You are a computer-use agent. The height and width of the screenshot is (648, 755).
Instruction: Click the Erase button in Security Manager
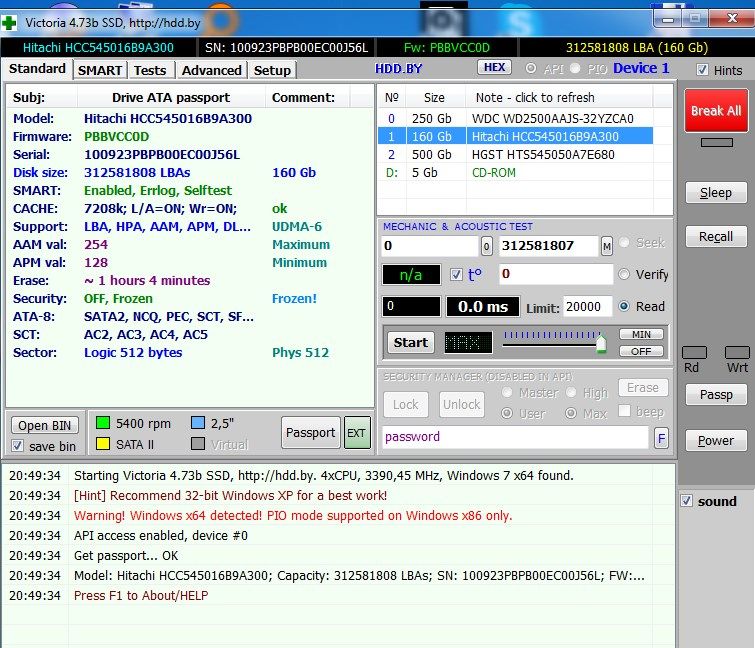[643, 388]
